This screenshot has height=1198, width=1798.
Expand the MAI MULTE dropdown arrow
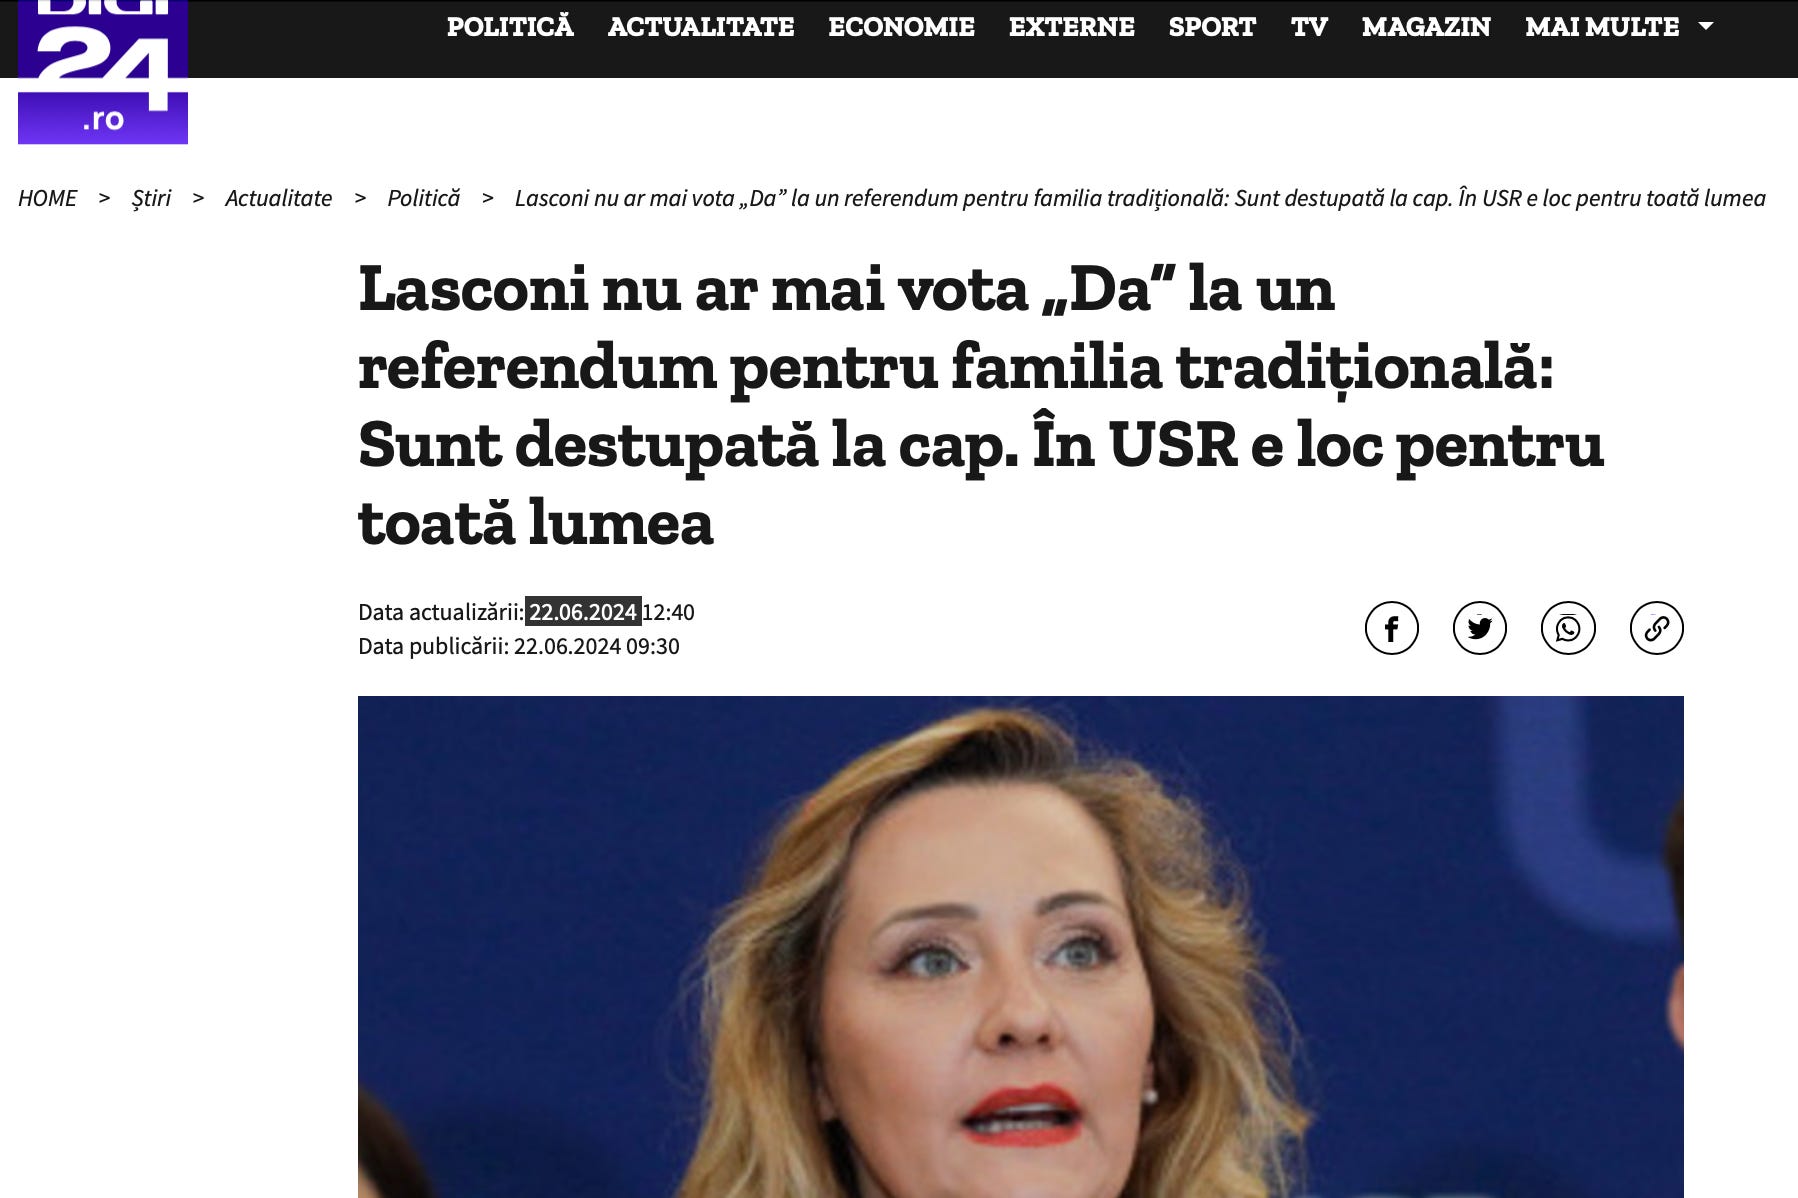point(1706,26)
